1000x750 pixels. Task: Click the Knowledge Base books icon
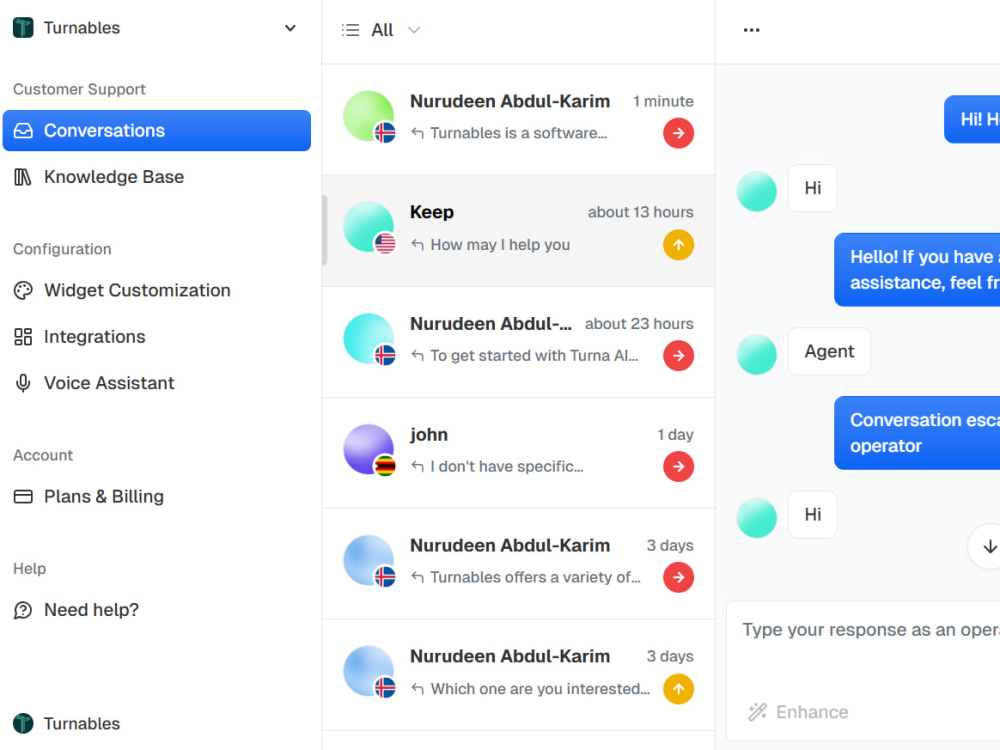(x=23, y=177)
